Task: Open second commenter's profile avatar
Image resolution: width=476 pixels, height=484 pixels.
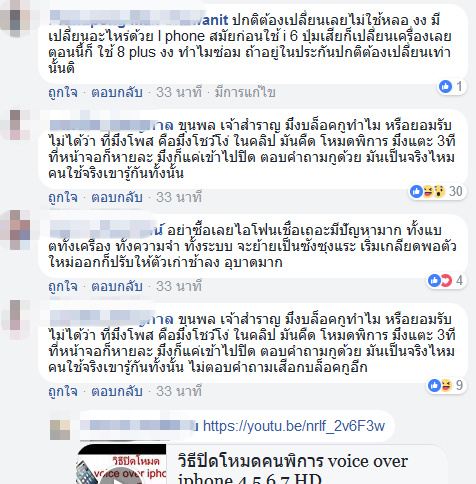Action: click(x=15, y=125)
